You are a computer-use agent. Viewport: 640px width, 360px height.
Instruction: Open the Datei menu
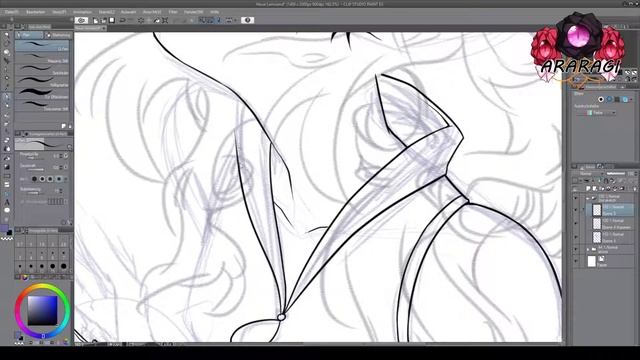click(11, 12)
